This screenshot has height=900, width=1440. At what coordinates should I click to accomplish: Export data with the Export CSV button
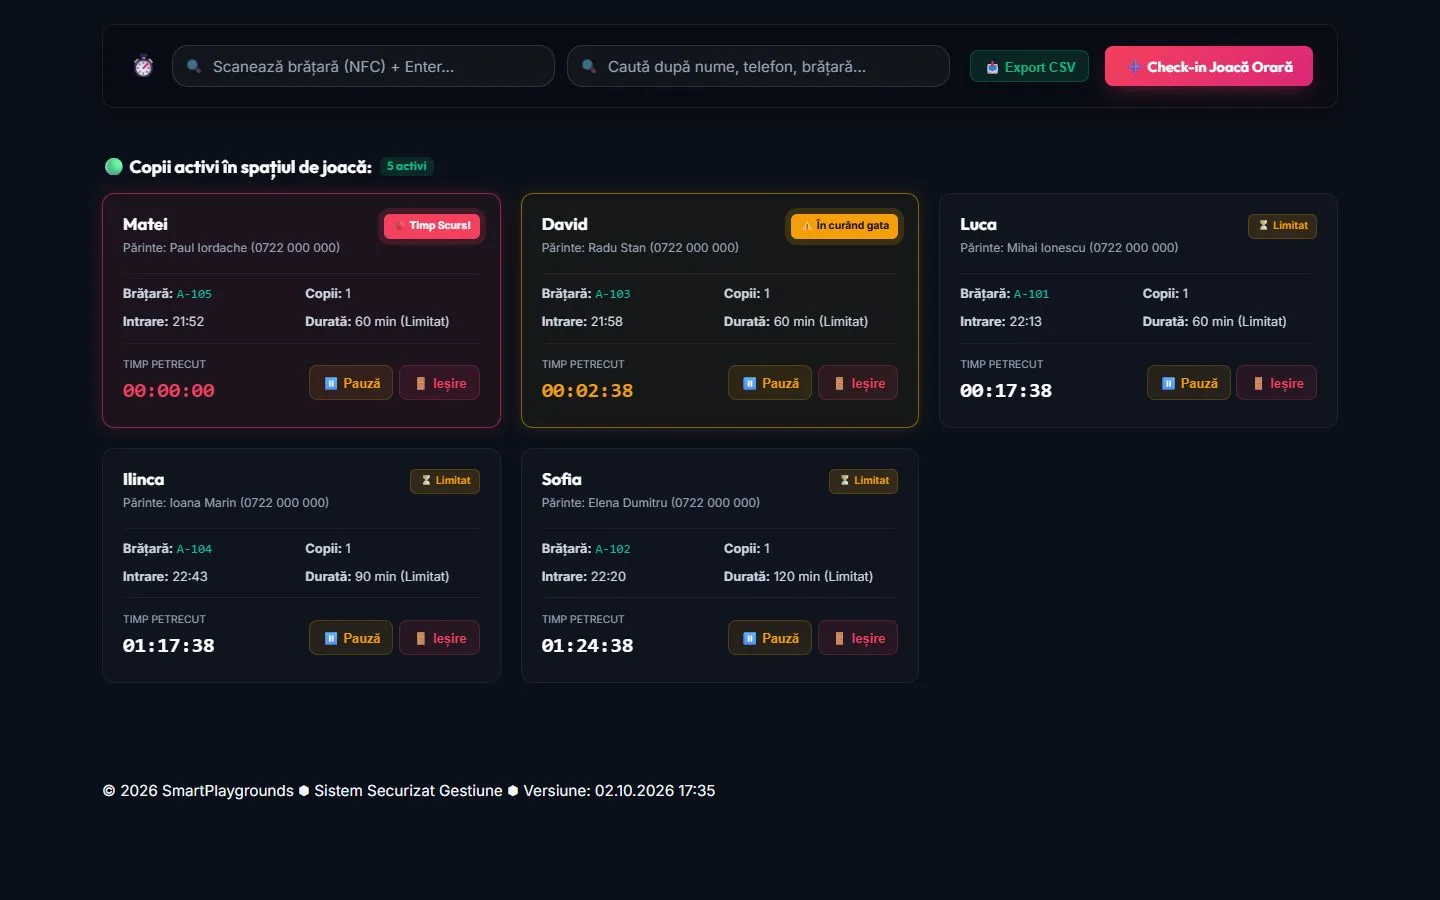click(1029, 67)
